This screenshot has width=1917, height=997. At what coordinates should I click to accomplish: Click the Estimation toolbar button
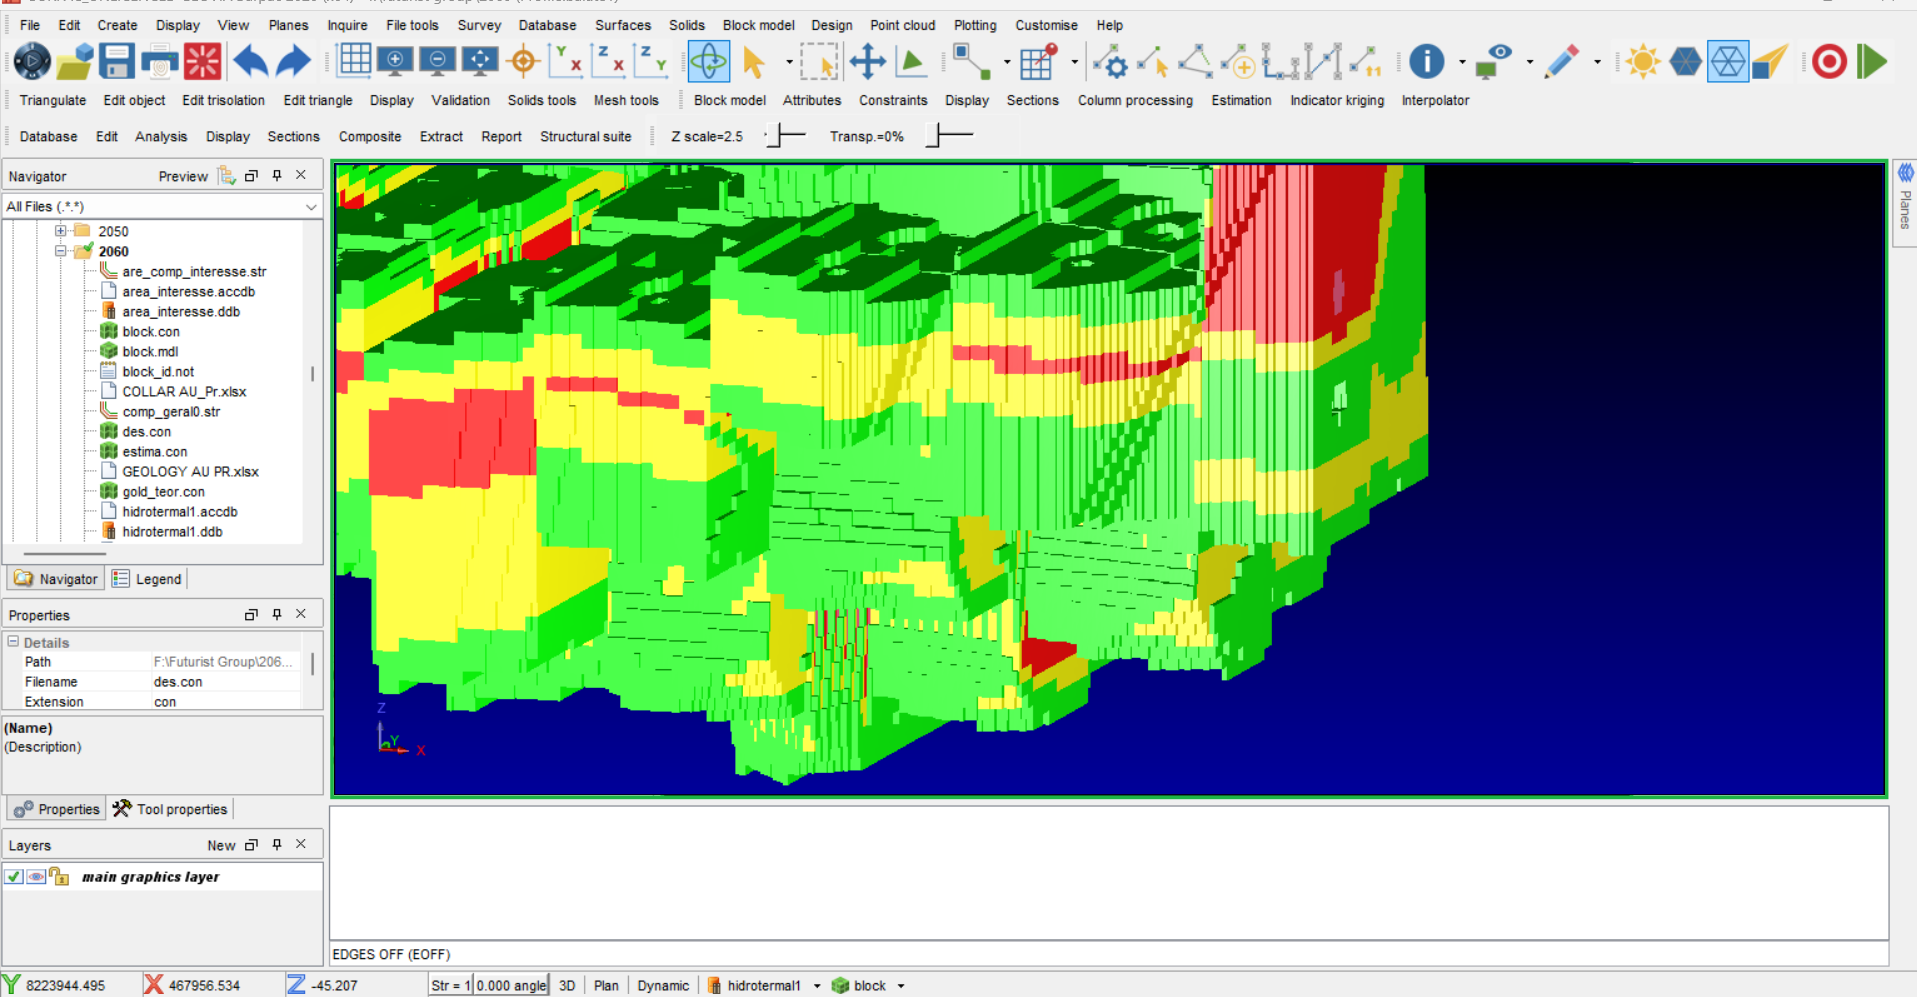click(1241, 100)
